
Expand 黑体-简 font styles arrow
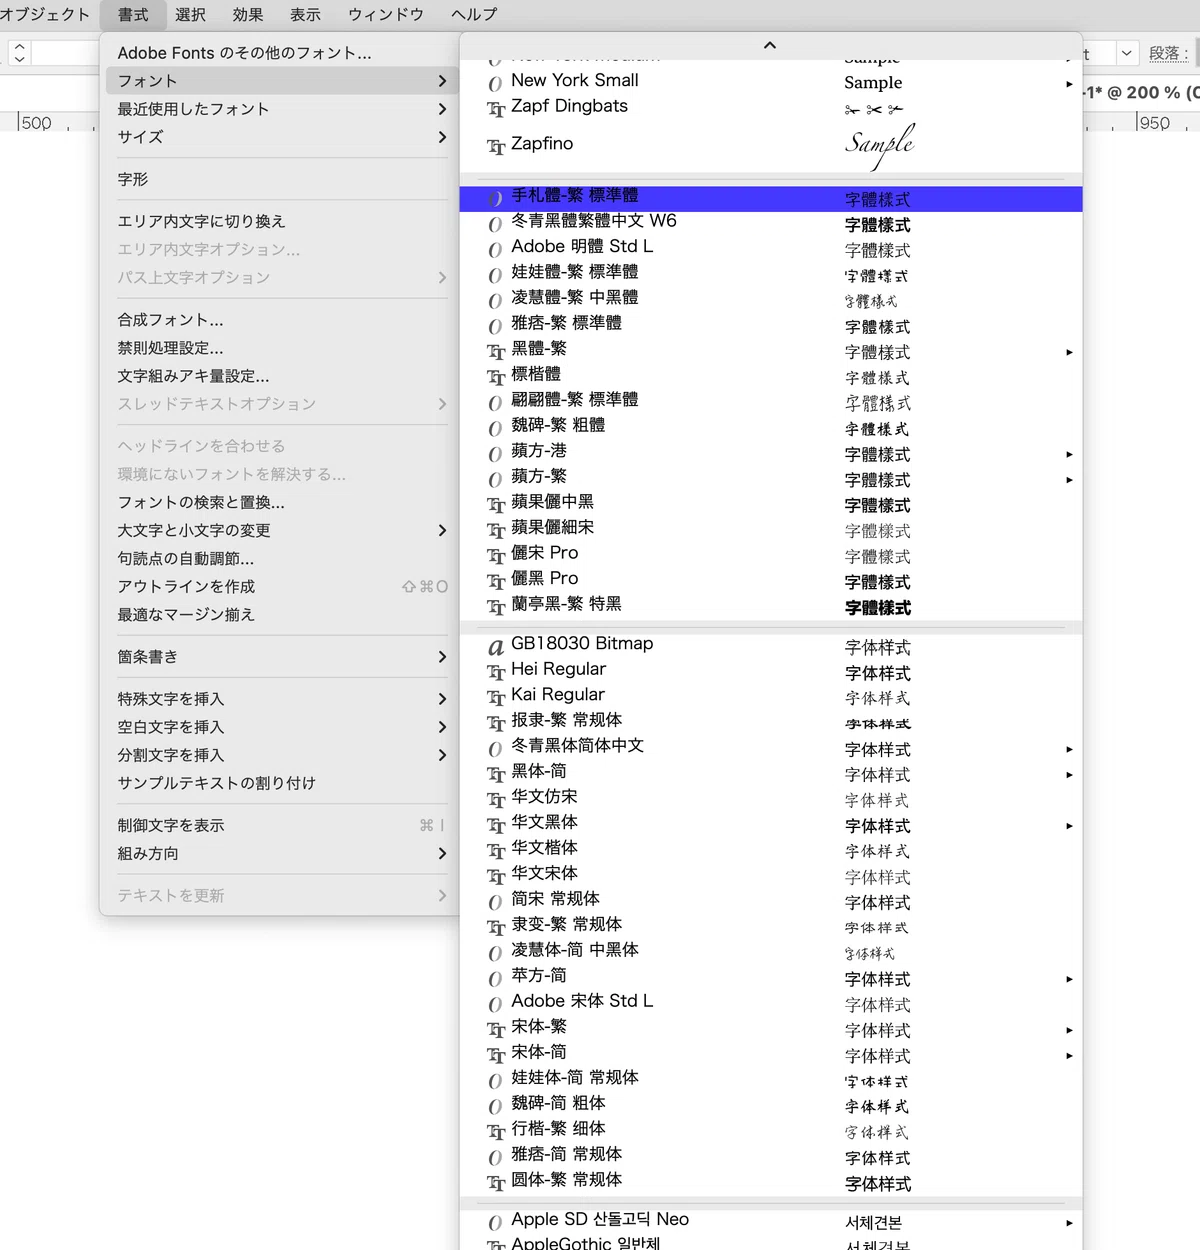pyautogui.click(x=1069, y=775)
